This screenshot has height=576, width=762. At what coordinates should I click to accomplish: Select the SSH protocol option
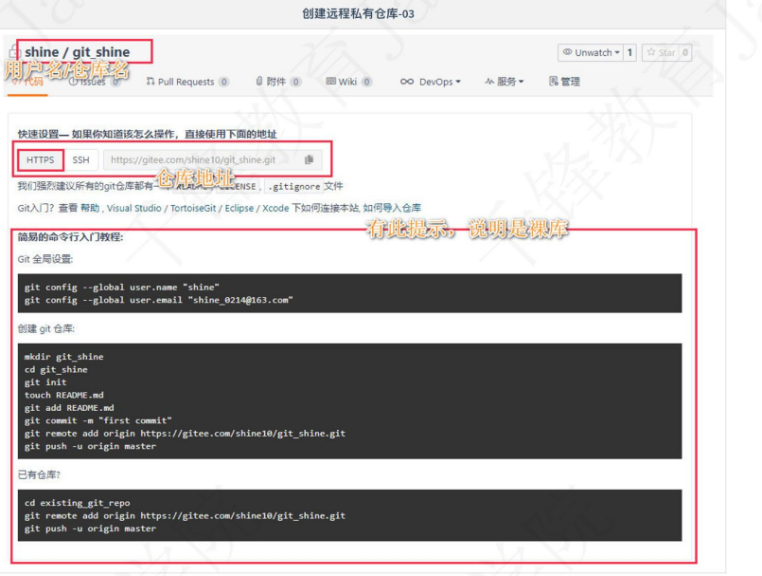(81, 160)
